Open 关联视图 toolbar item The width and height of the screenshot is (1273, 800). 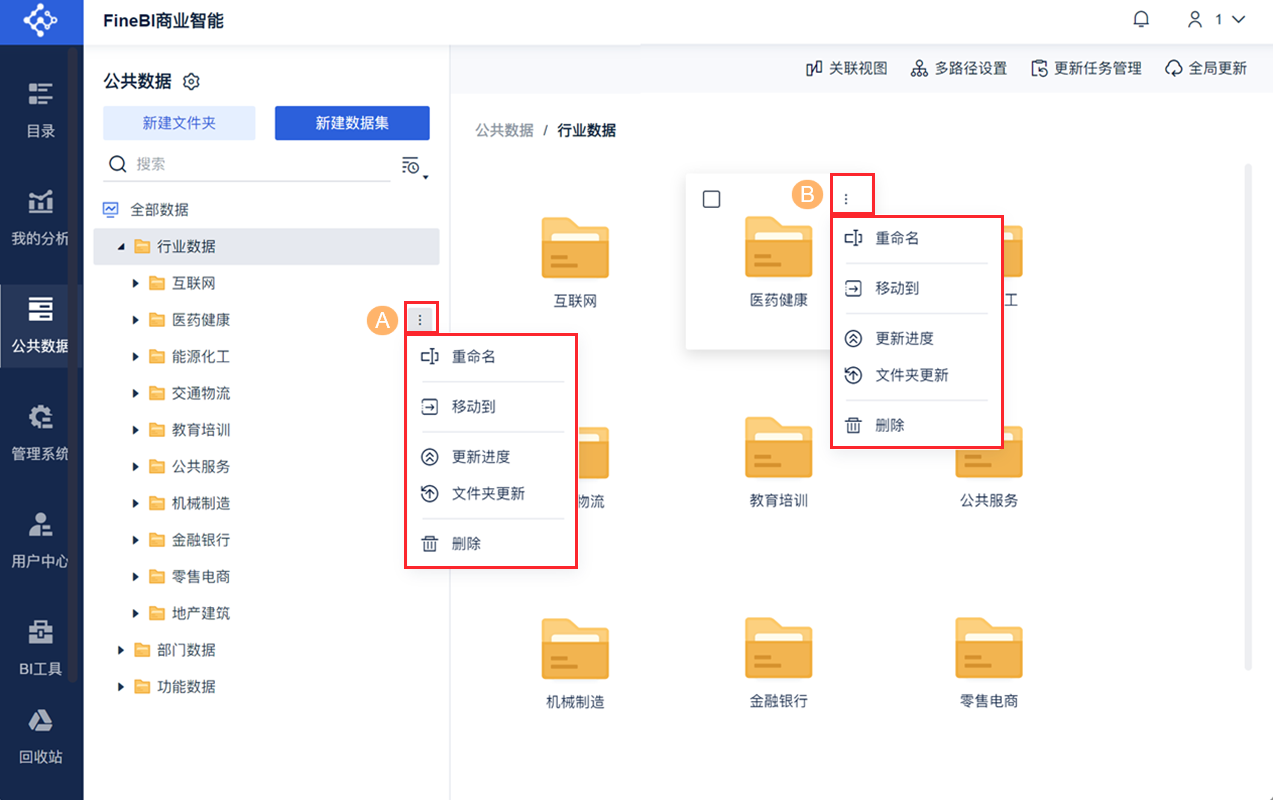point(846,69)
